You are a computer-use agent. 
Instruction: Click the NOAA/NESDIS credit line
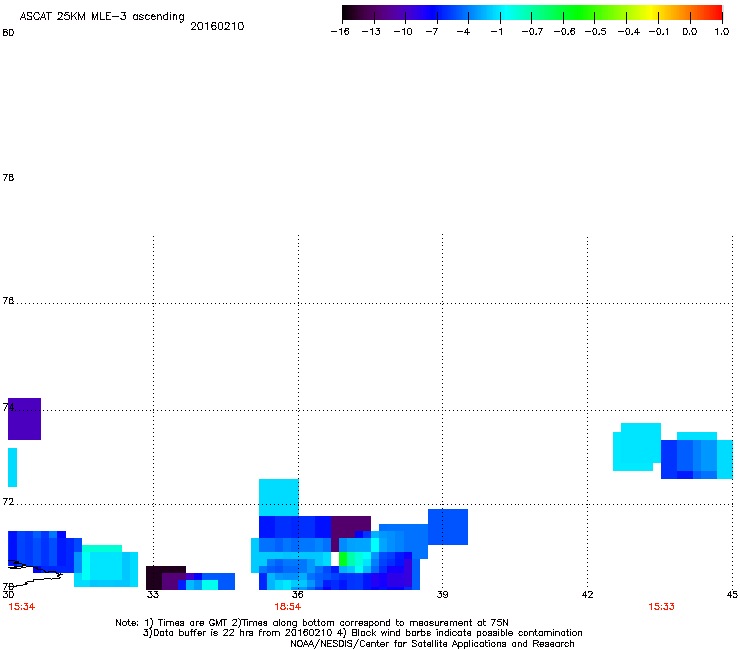point(432,644)
